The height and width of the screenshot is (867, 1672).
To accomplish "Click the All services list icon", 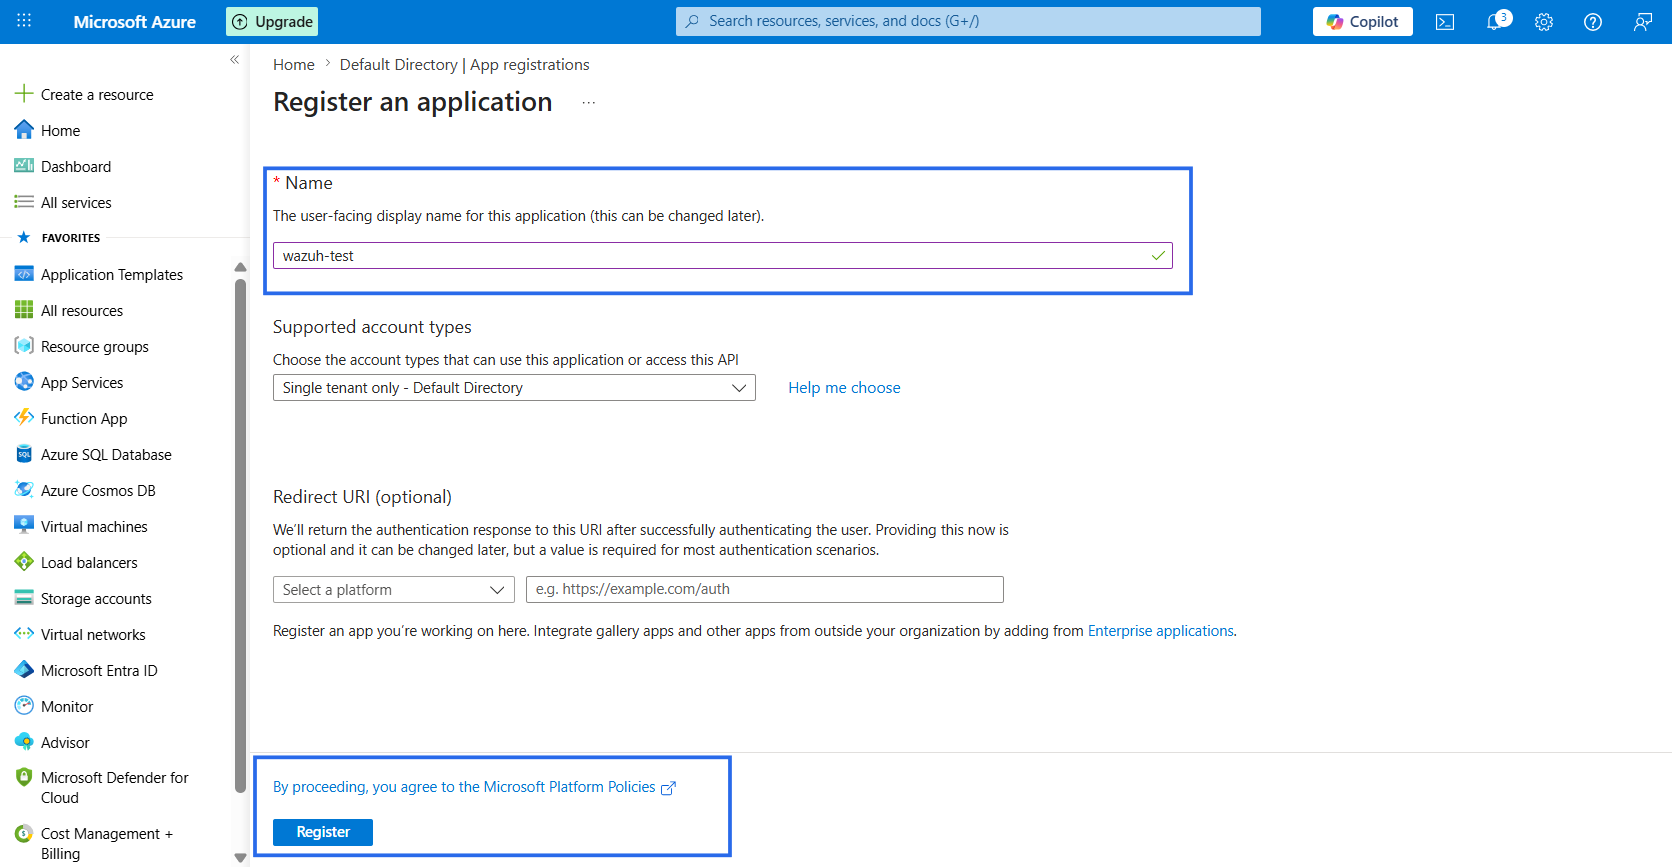I will 24,202.
